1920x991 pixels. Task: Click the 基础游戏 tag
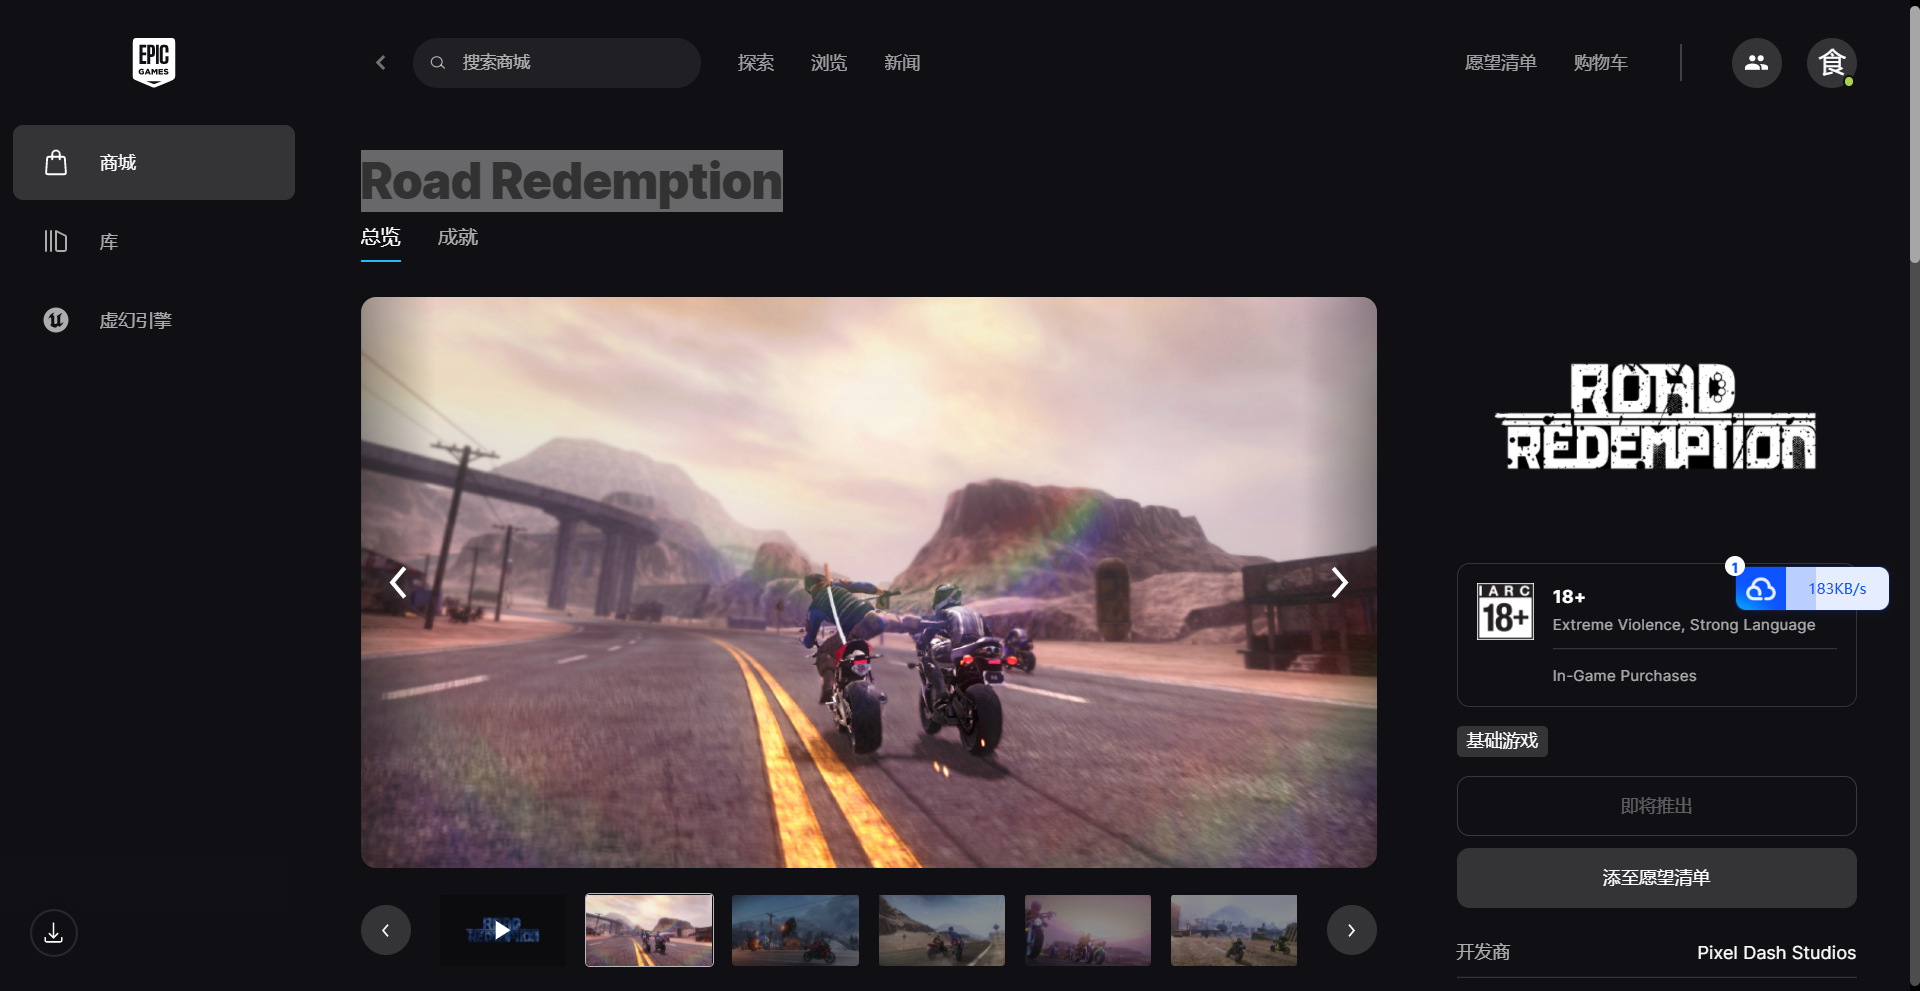pyautogui.click(x=1502, y=741)
